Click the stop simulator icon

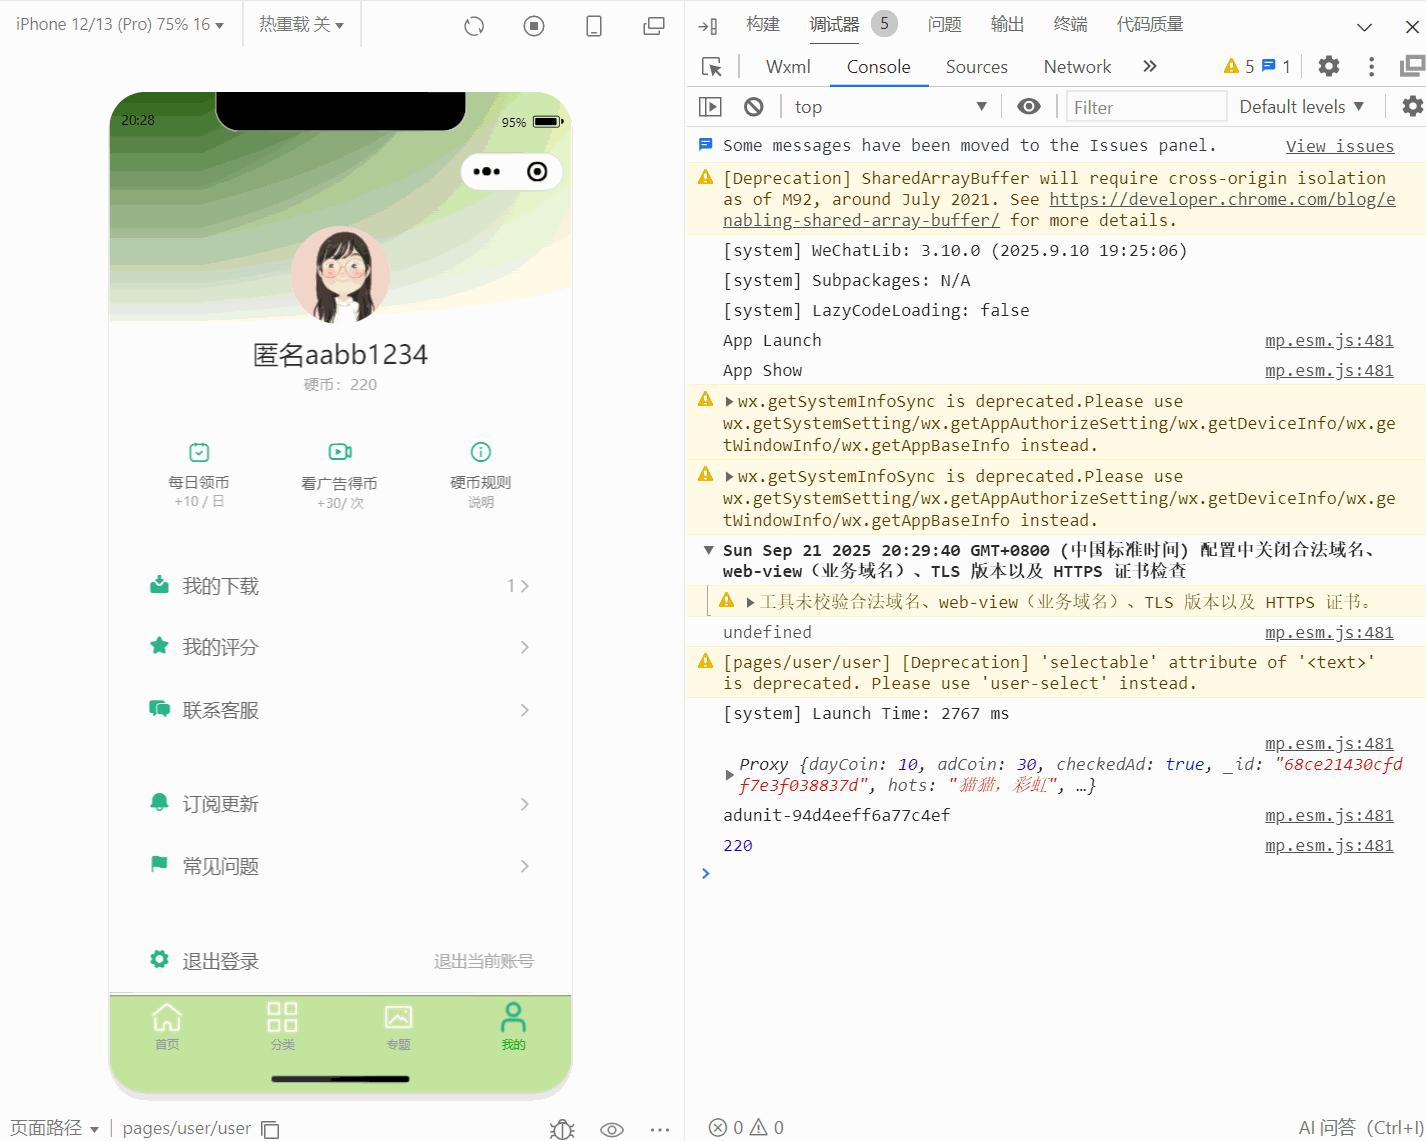tap(534, 26)
